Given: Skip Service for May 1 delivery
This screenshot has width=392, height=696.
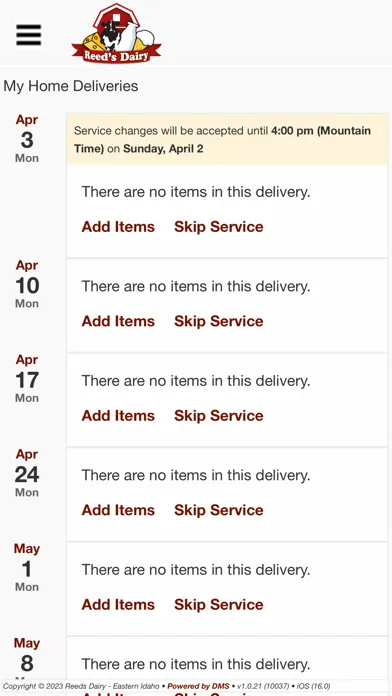Looking at the screenshot, I should click(x=218, y=605).
